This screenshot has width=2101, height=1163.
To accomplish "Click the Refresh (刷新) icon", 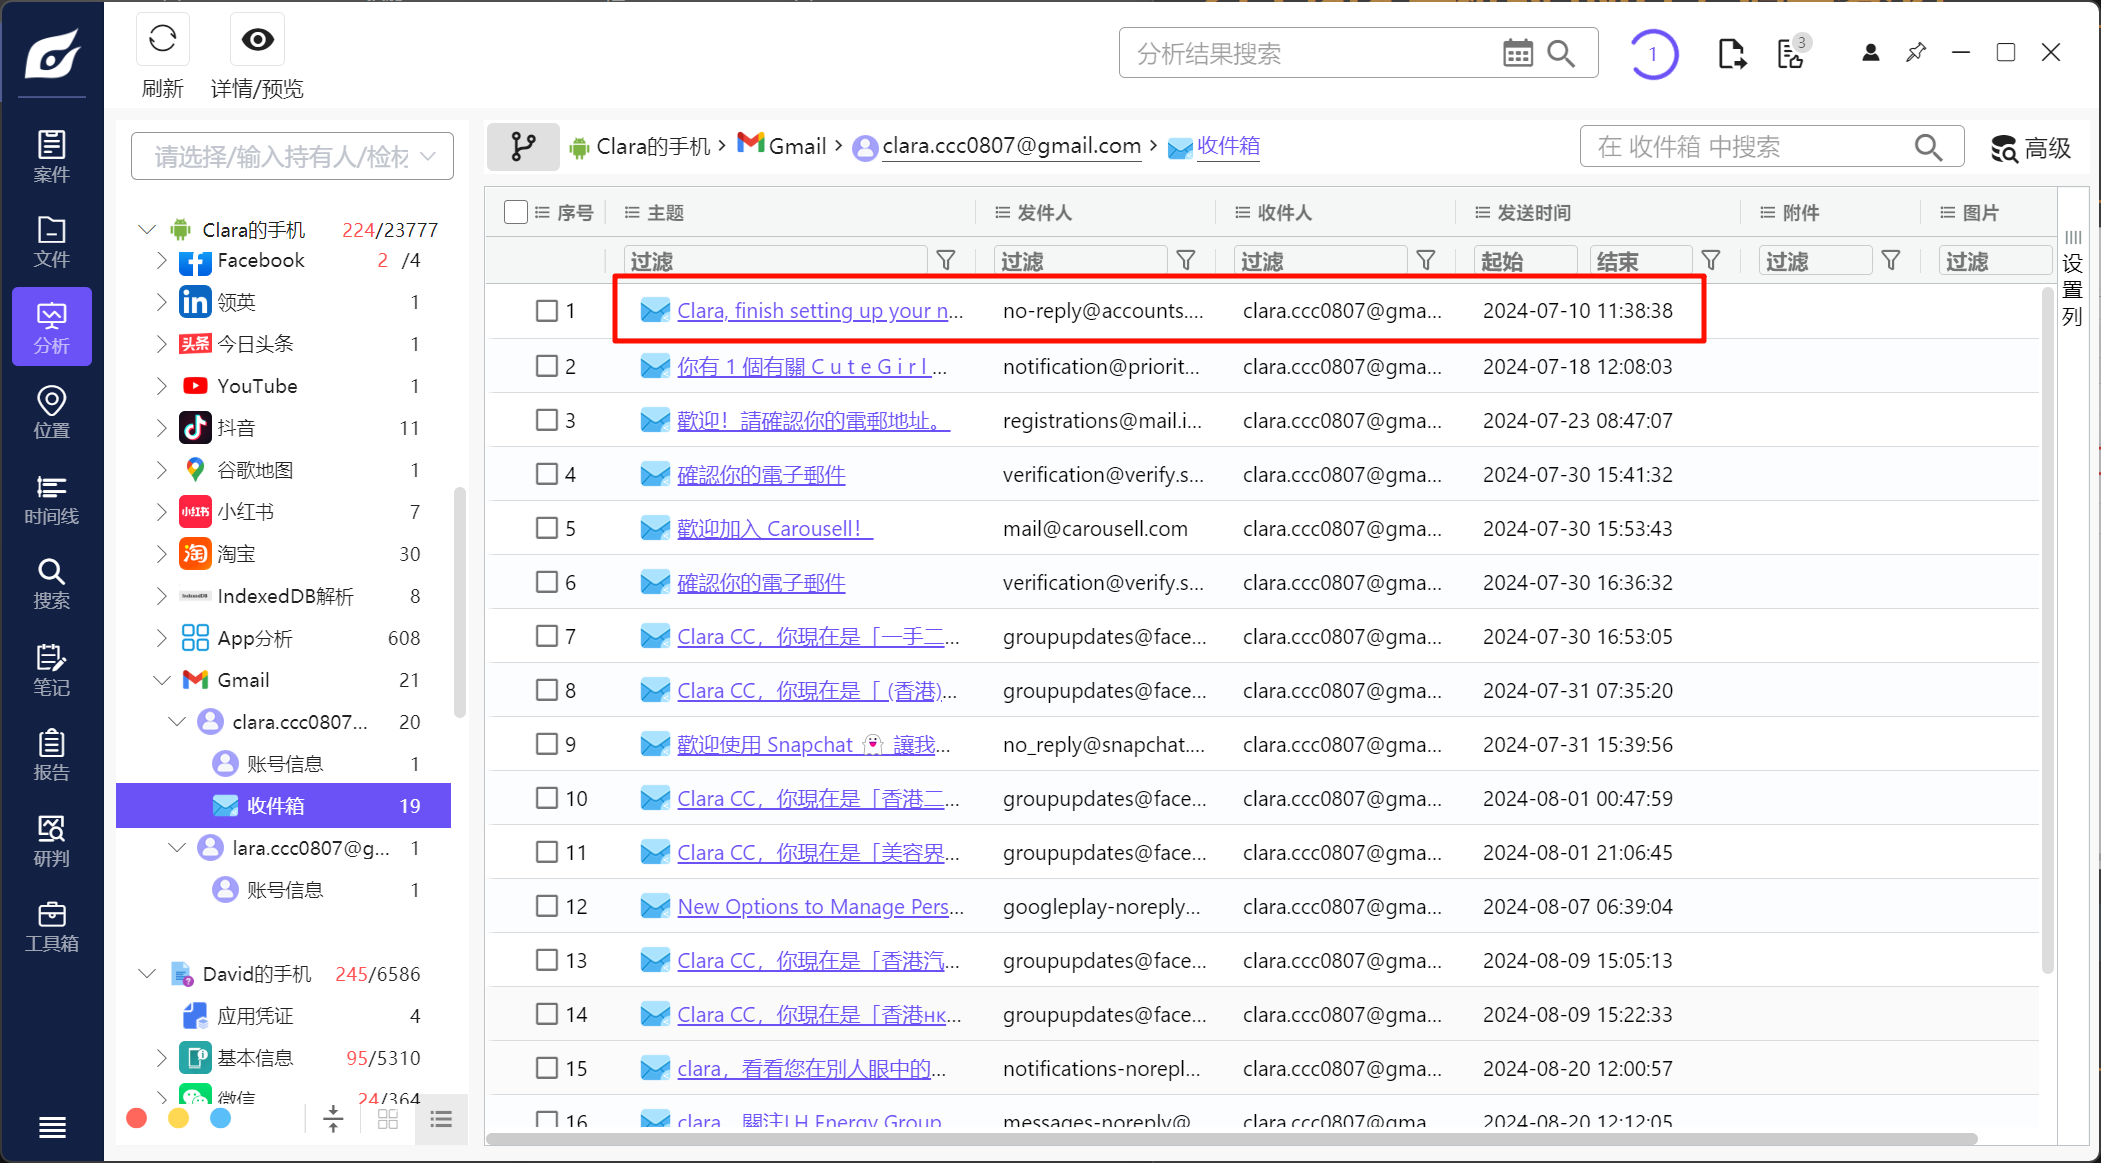I will coord(162,40).
